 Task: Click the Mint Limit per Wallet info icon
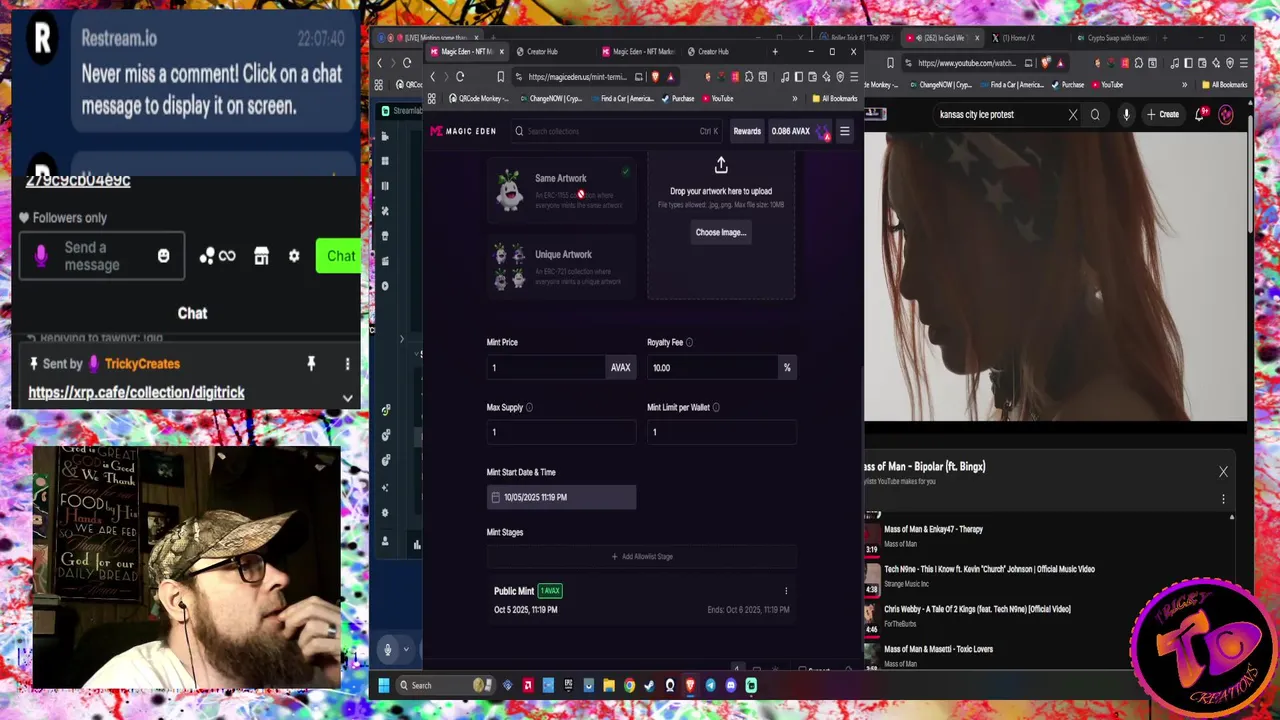pos(716,407)
